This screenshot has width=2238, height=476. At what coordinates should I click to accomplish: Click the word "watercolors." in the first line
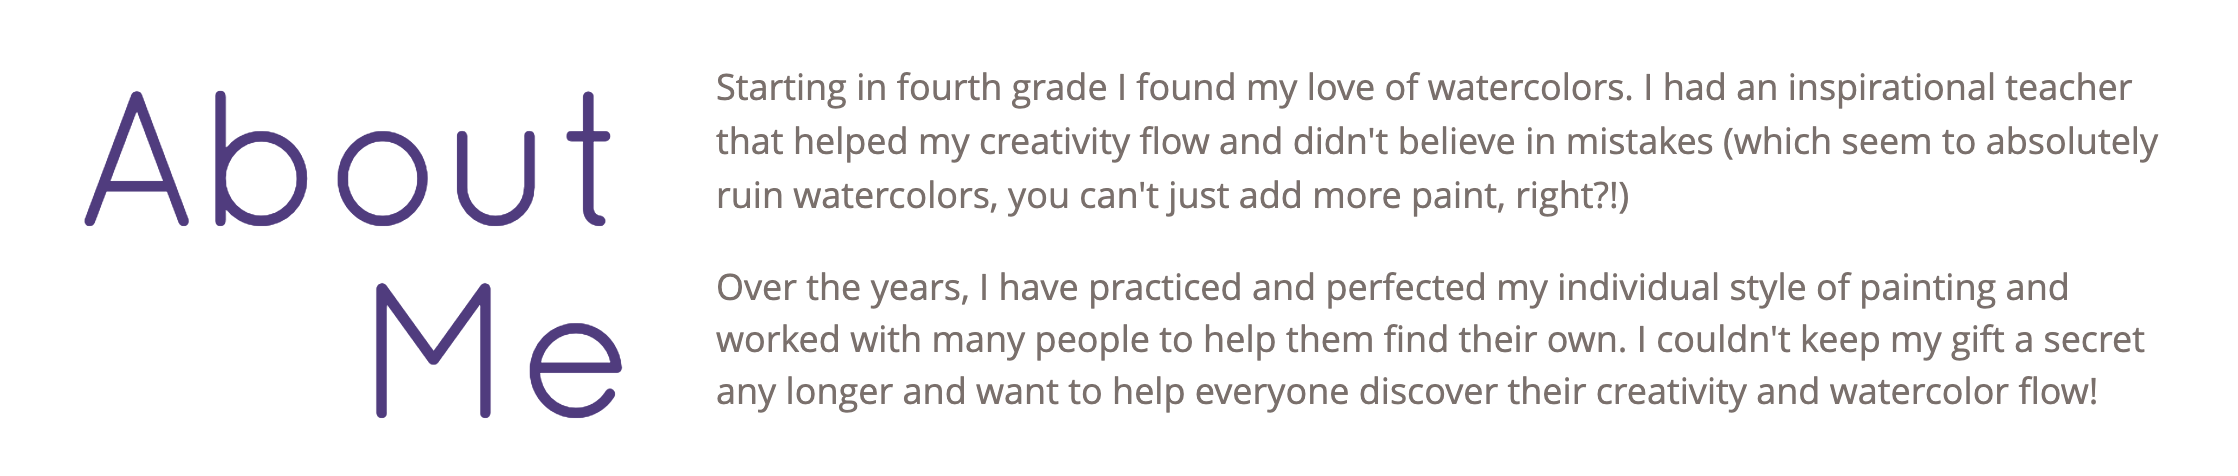tap(1529, 88)
